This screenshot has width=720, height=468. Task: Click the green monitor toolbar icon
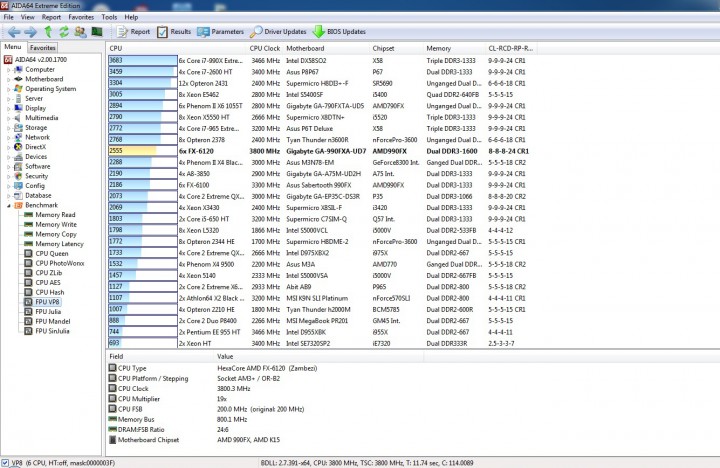click(97, 31)
